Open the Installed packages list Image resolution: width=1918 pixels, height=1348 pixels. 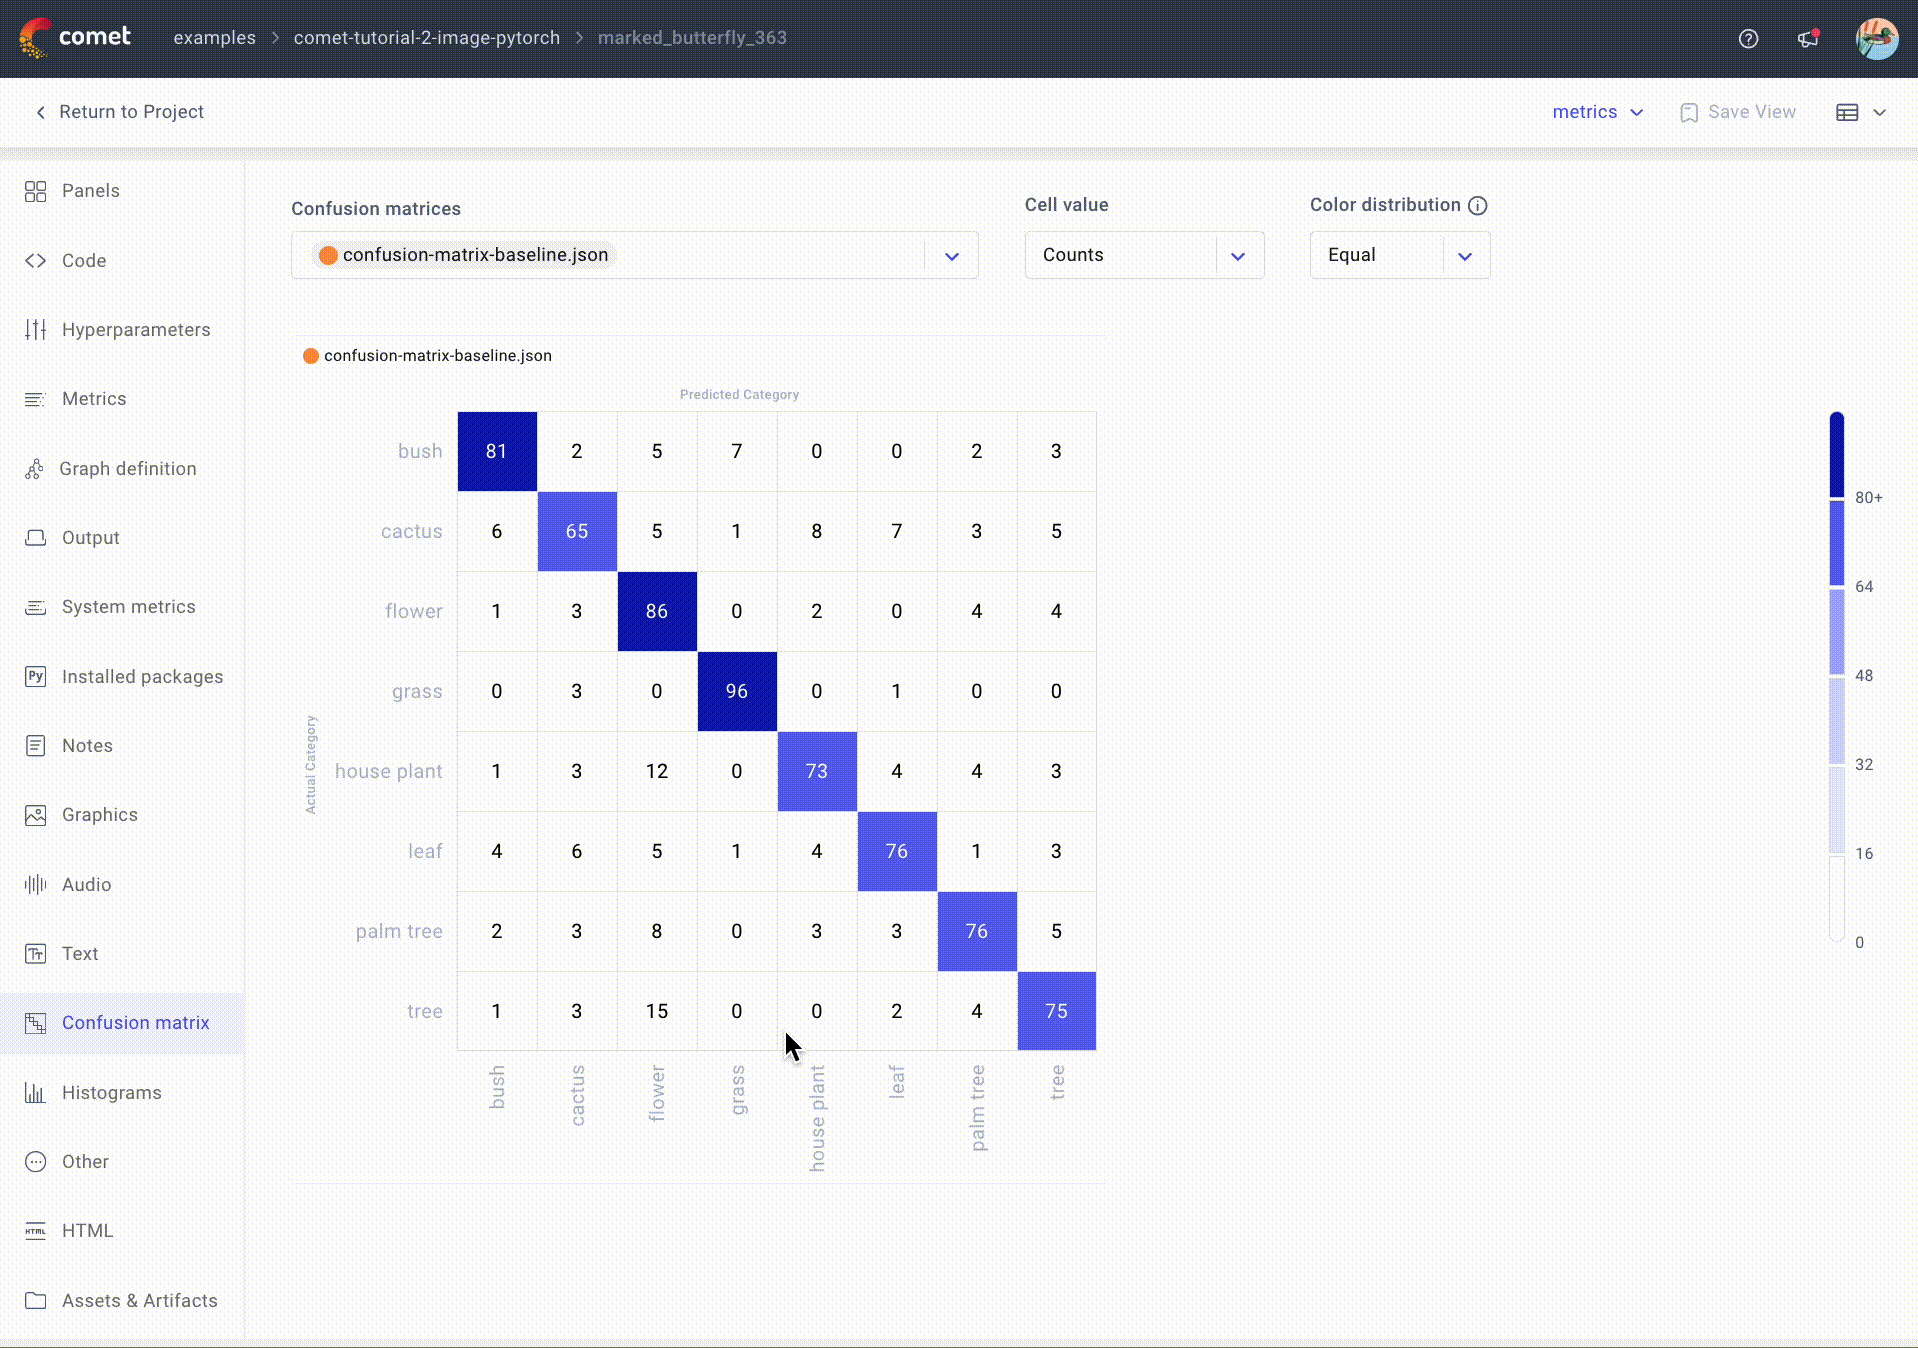[x=142, y=677]
